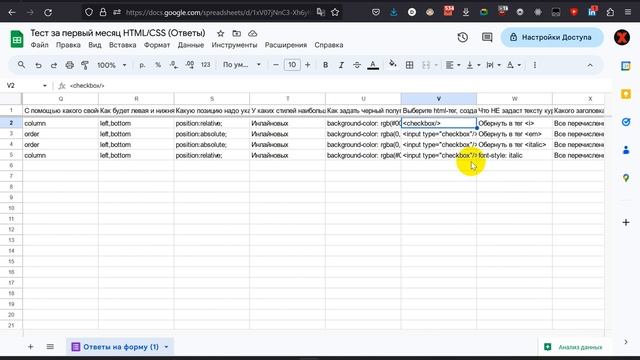Open the Расширения menu

(x=286, y=45)
